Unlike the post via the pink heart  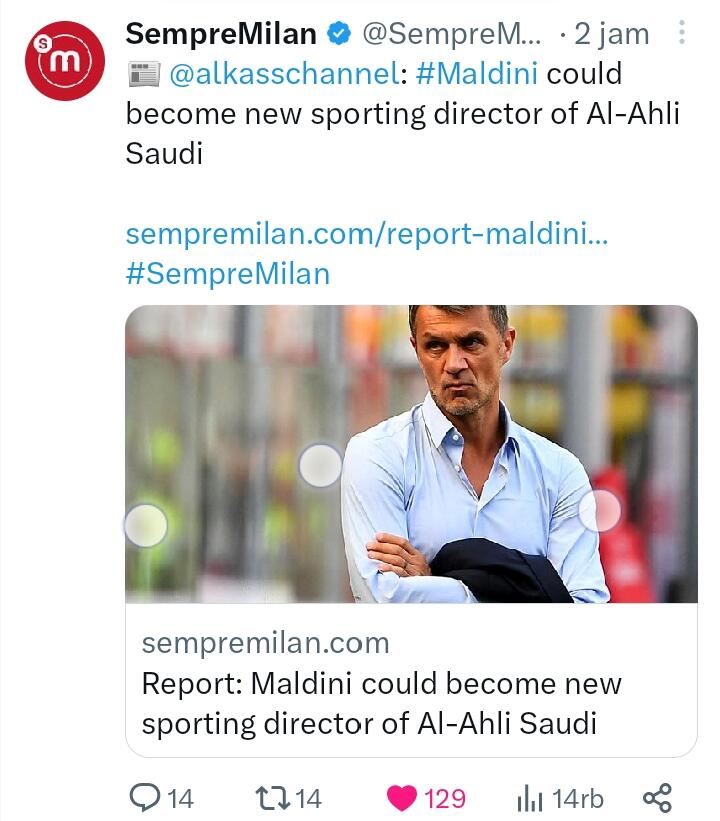[x=402, y=798]
